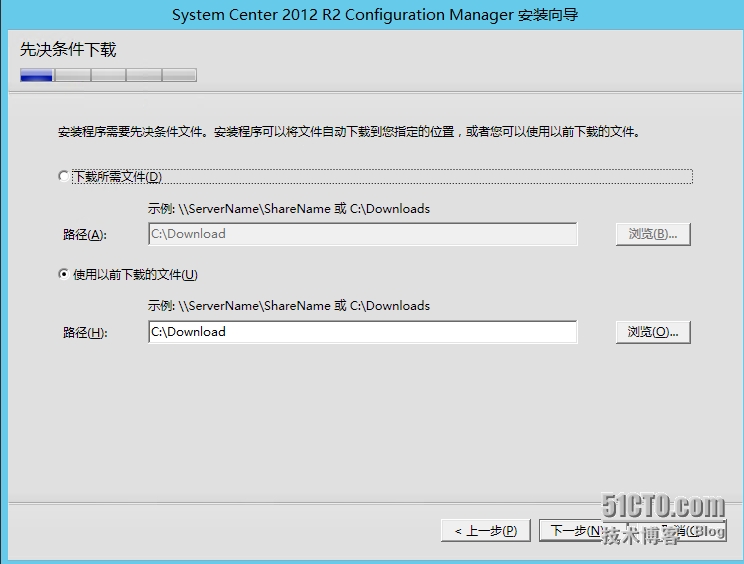Click the 路径(H): label

tap(85, 333)
